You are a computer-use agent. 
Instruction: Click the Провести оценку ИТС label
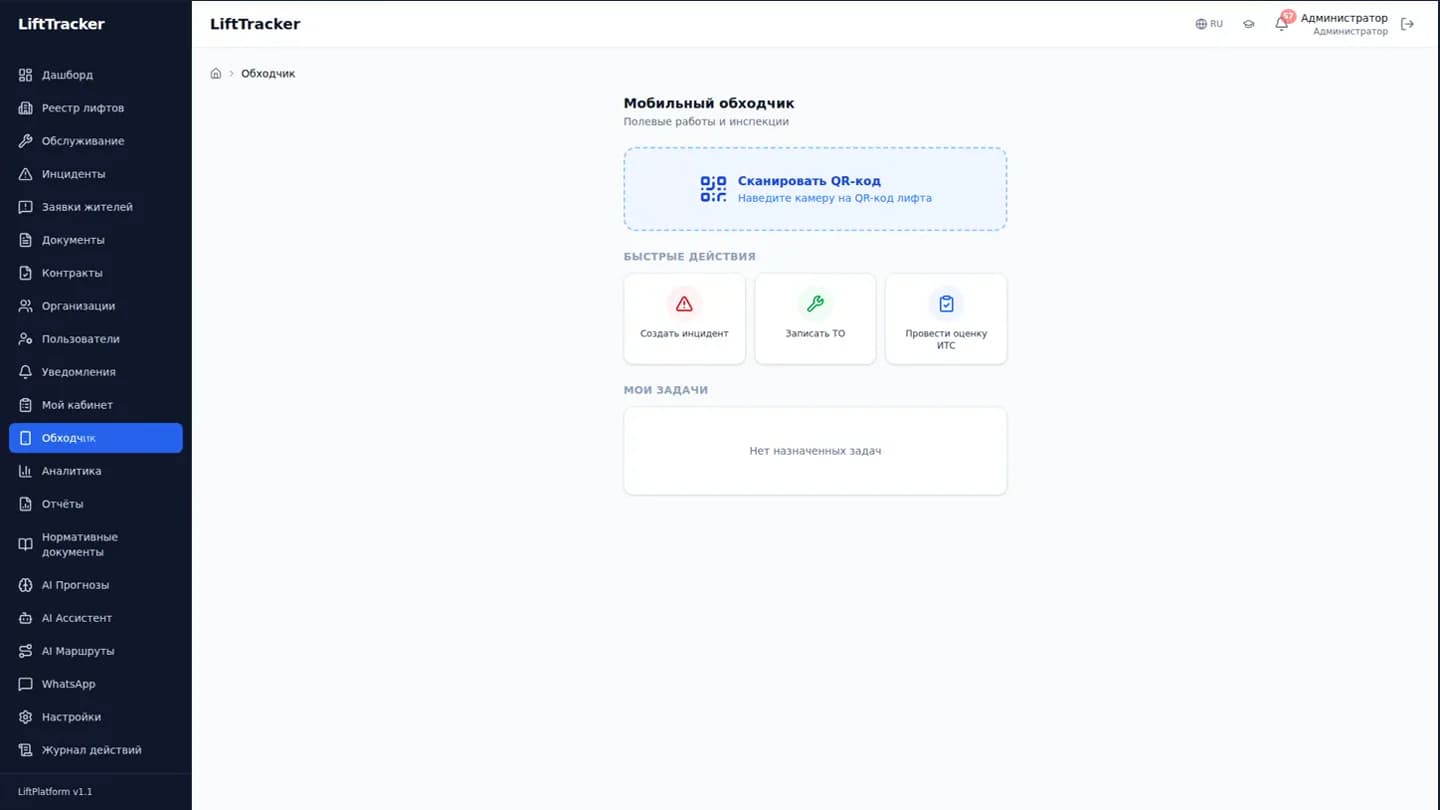tap(946, 340)
